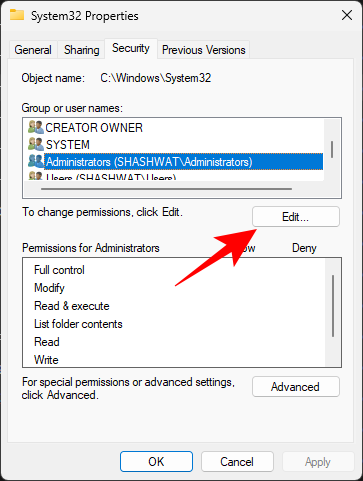Select CREATOR OWNER in the group list

click(94, 127)
